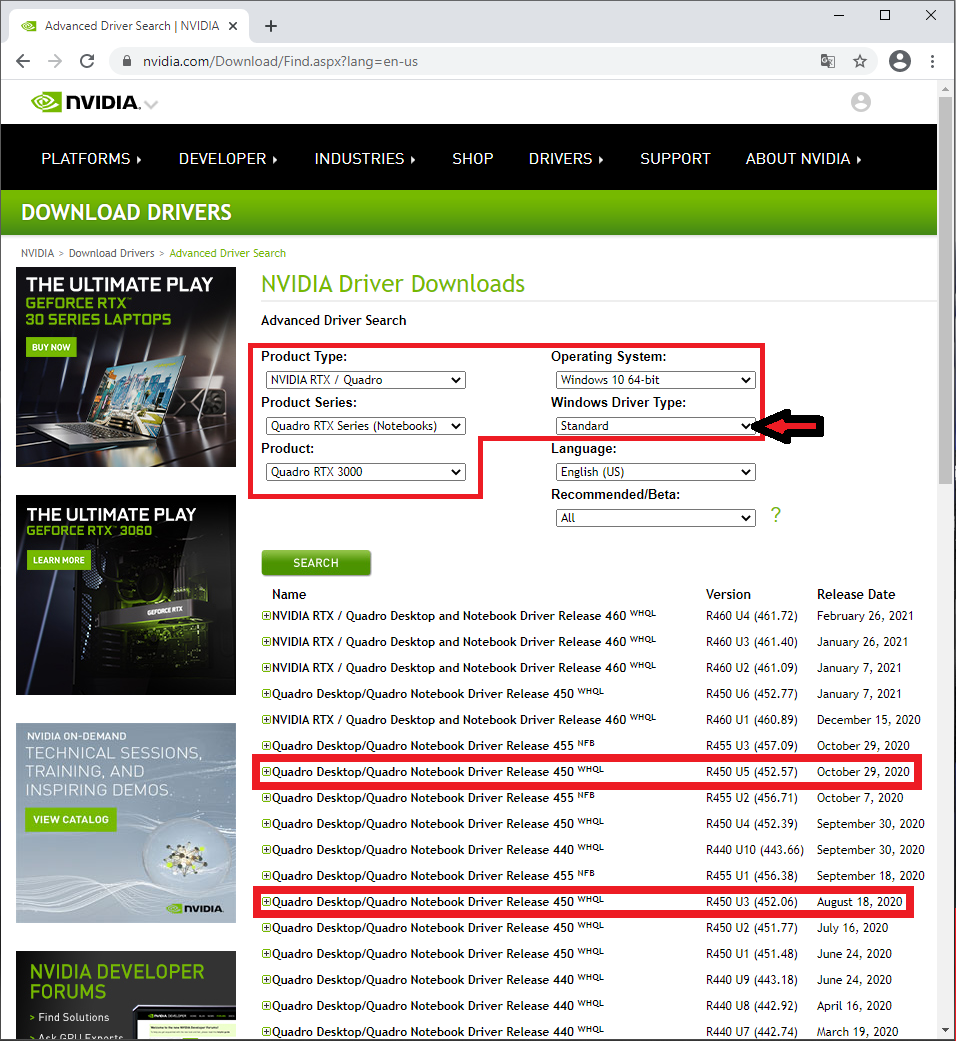Expand R450 U1 (451.48) driver row
Screen dimensions: 956x1041
coord(266,953)
